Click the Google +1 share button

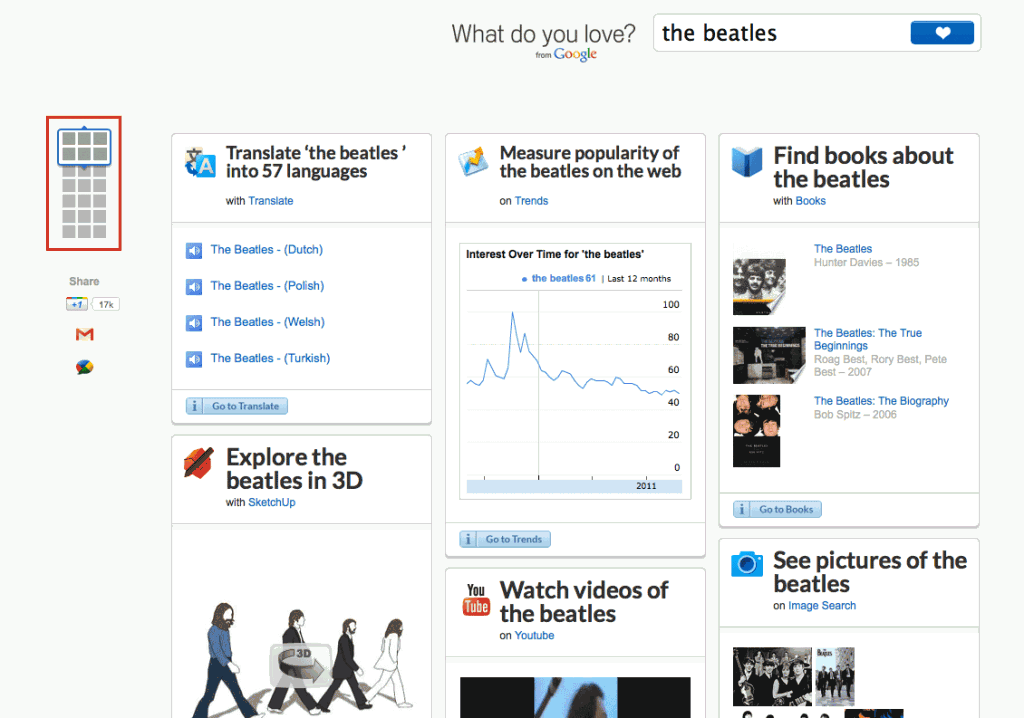click(76, 304)
